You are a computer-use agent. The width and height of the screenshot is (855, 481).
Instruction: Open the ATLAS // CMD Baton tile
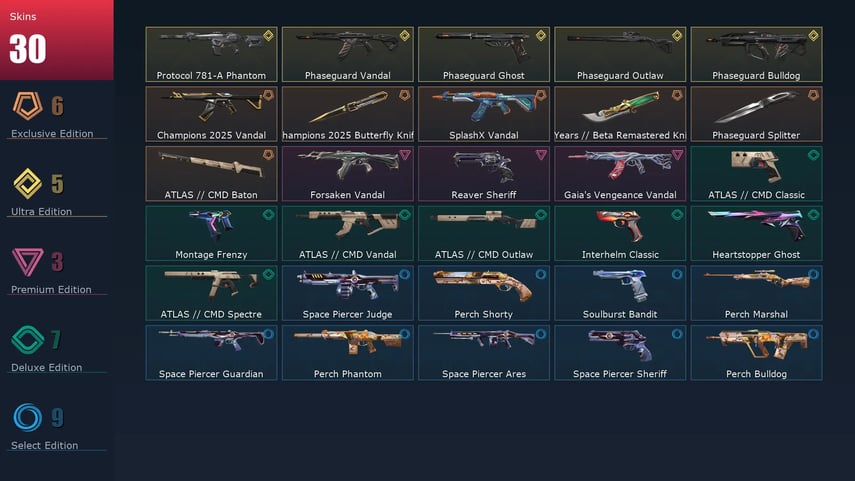point(212,174)
